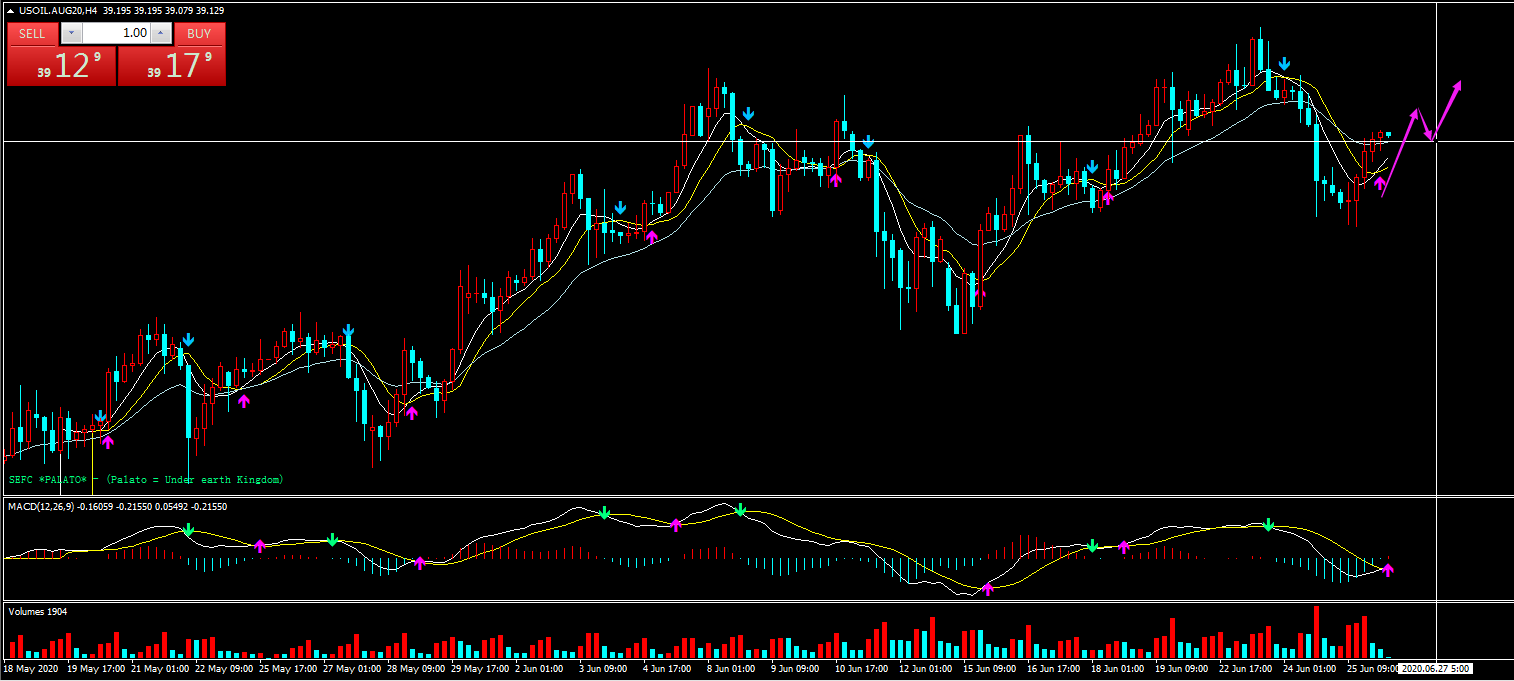Click the tallest red bar in Volumes
The image size is (1514, 681).
click(1316, 630)
